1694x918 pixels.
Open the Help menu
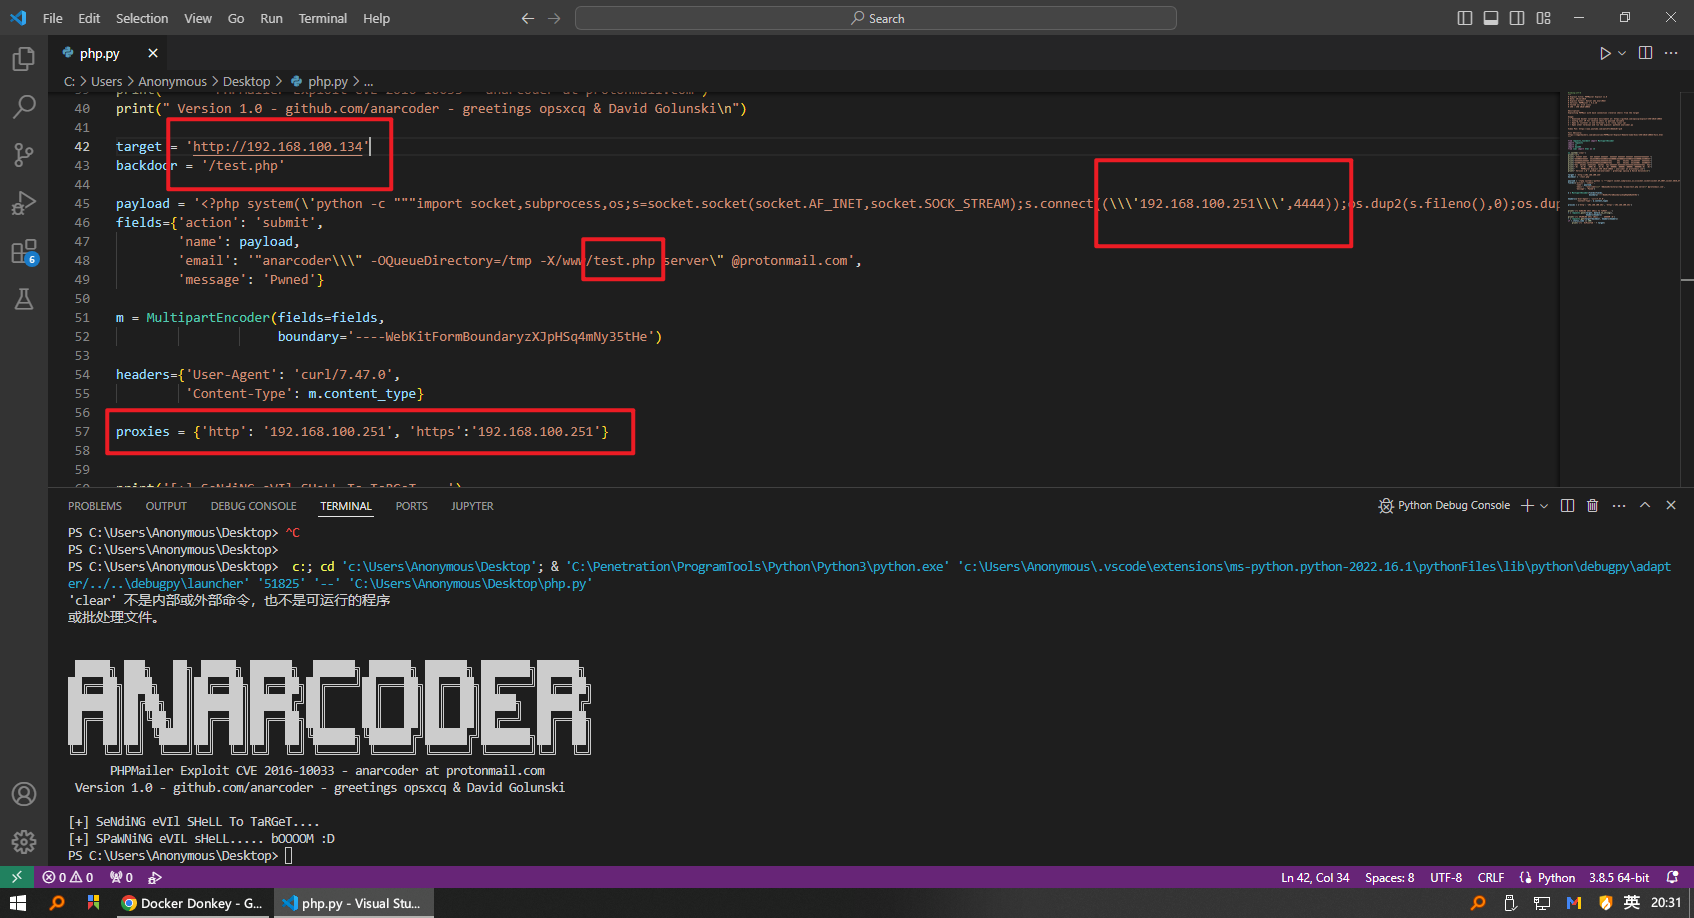[376, 18]
